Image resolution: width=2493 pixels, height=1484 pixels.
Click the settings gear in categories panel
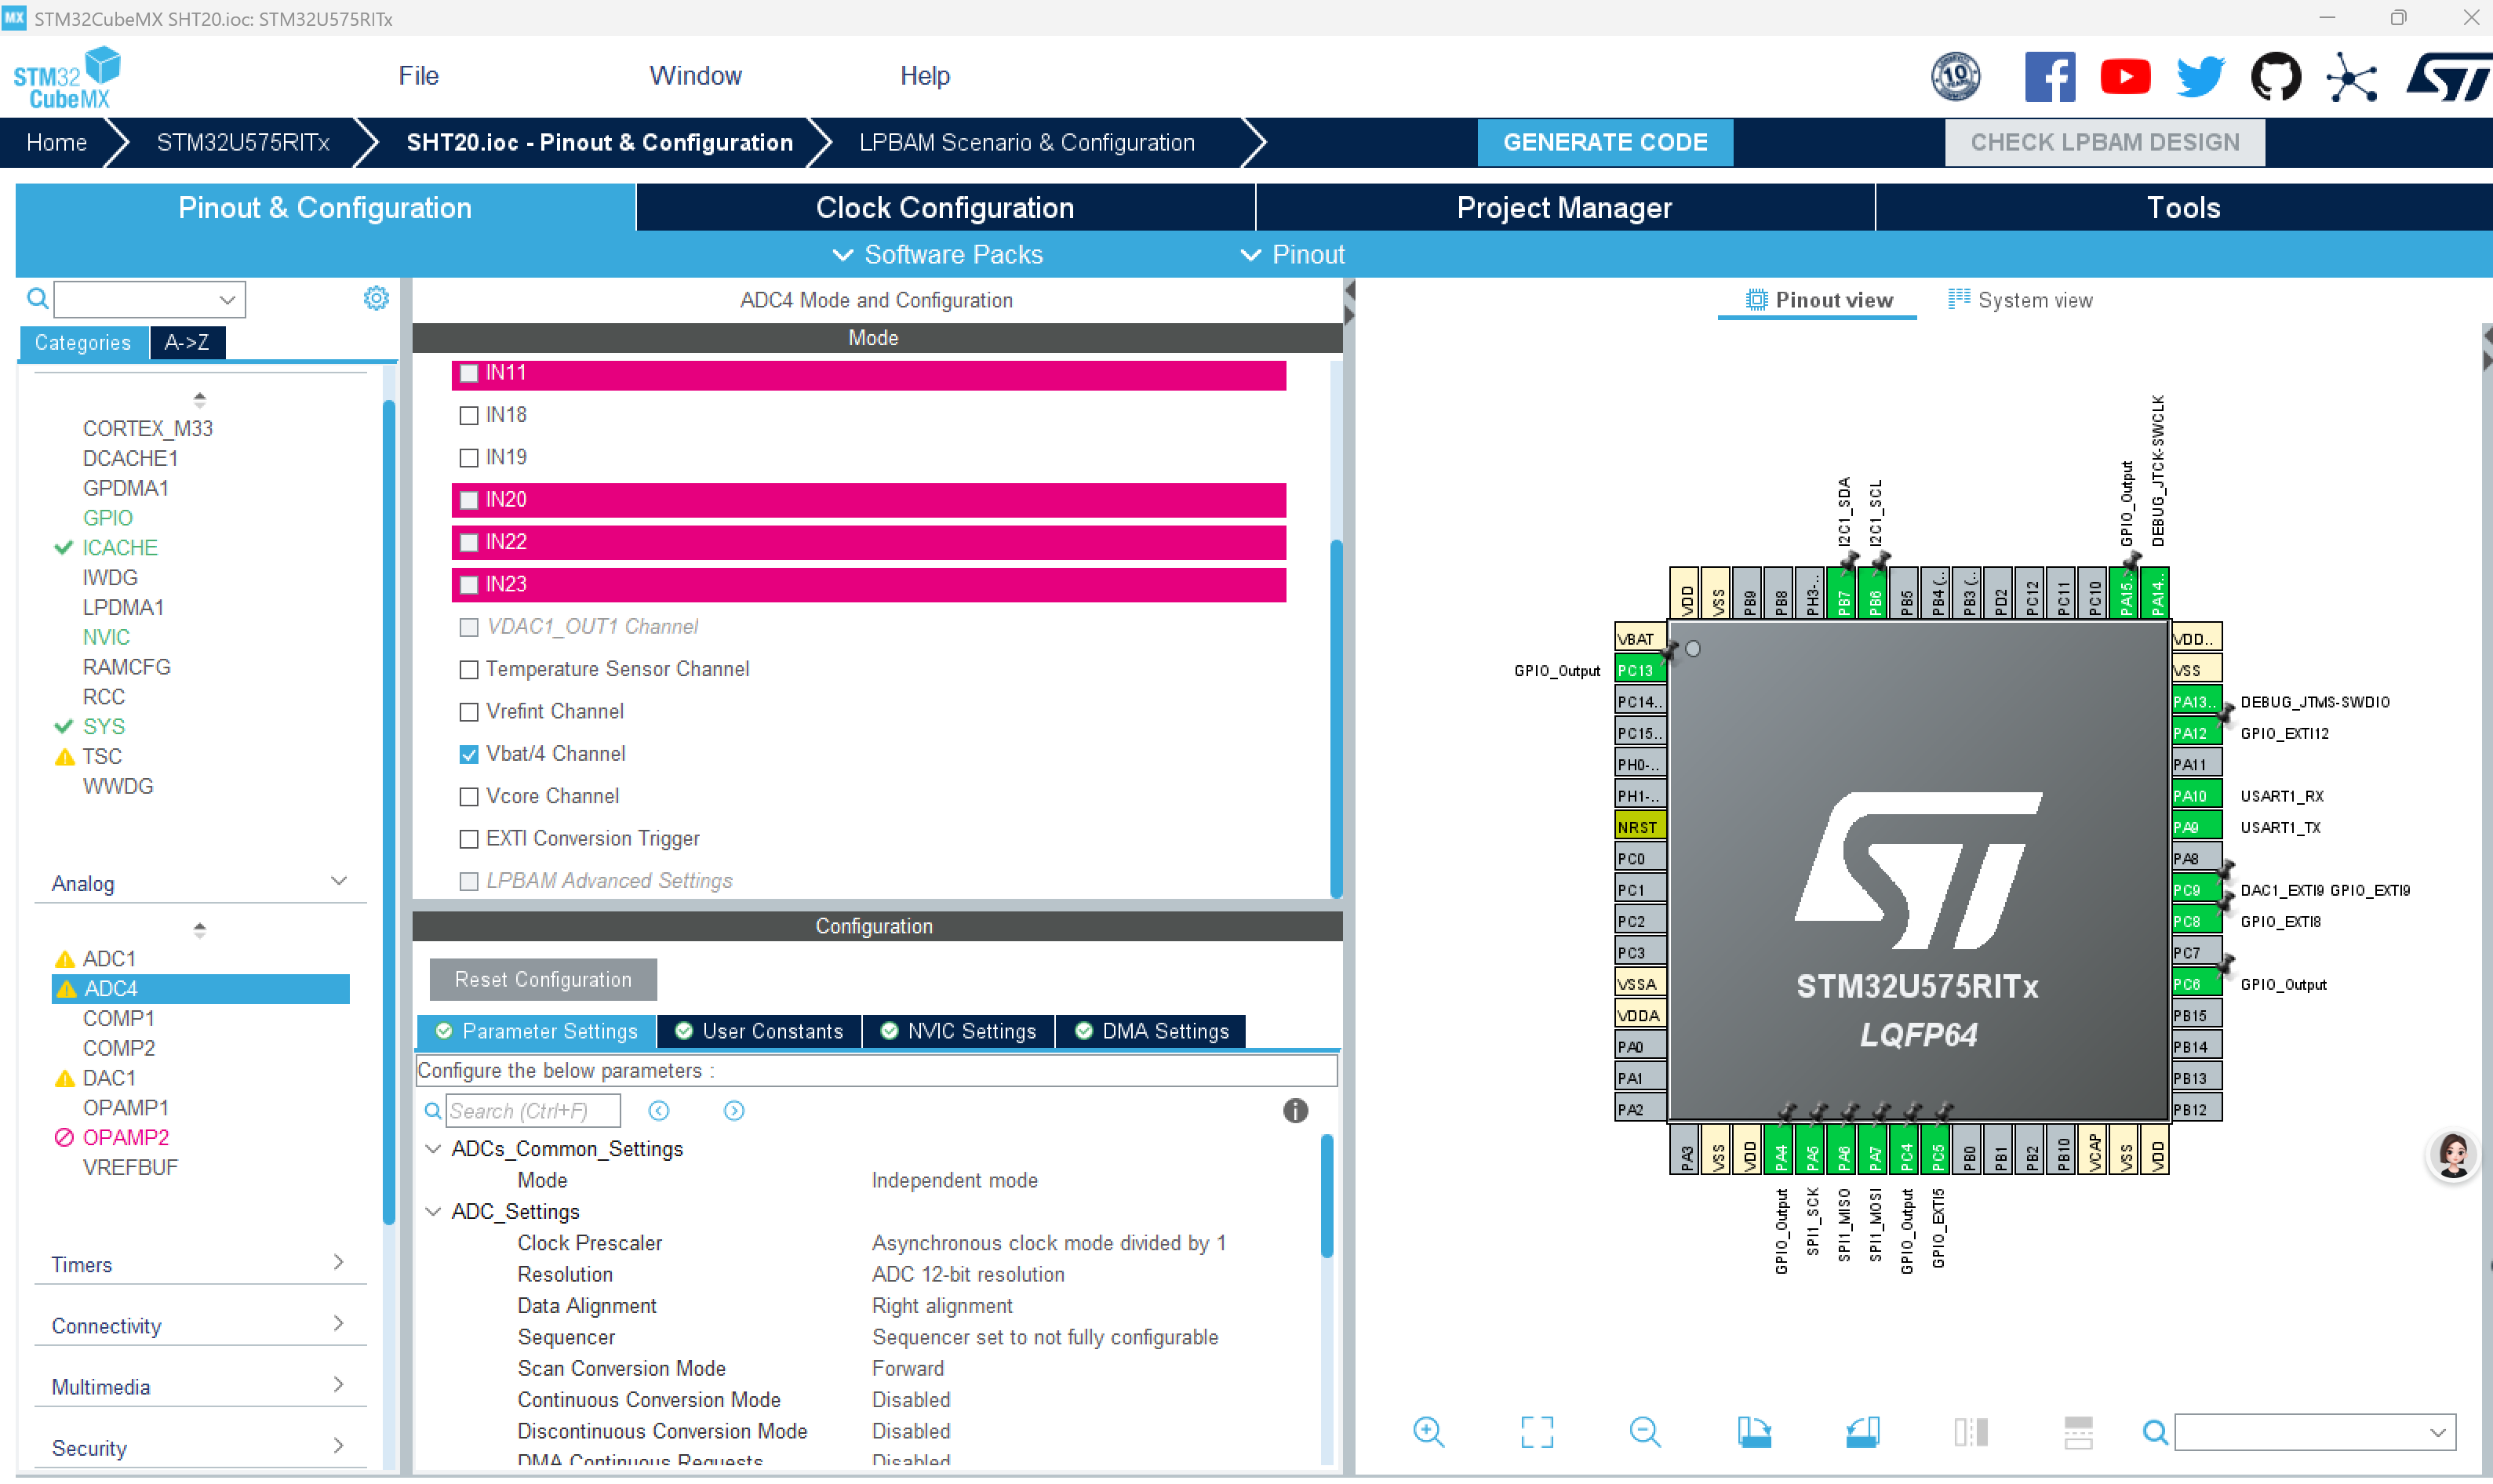376,298
